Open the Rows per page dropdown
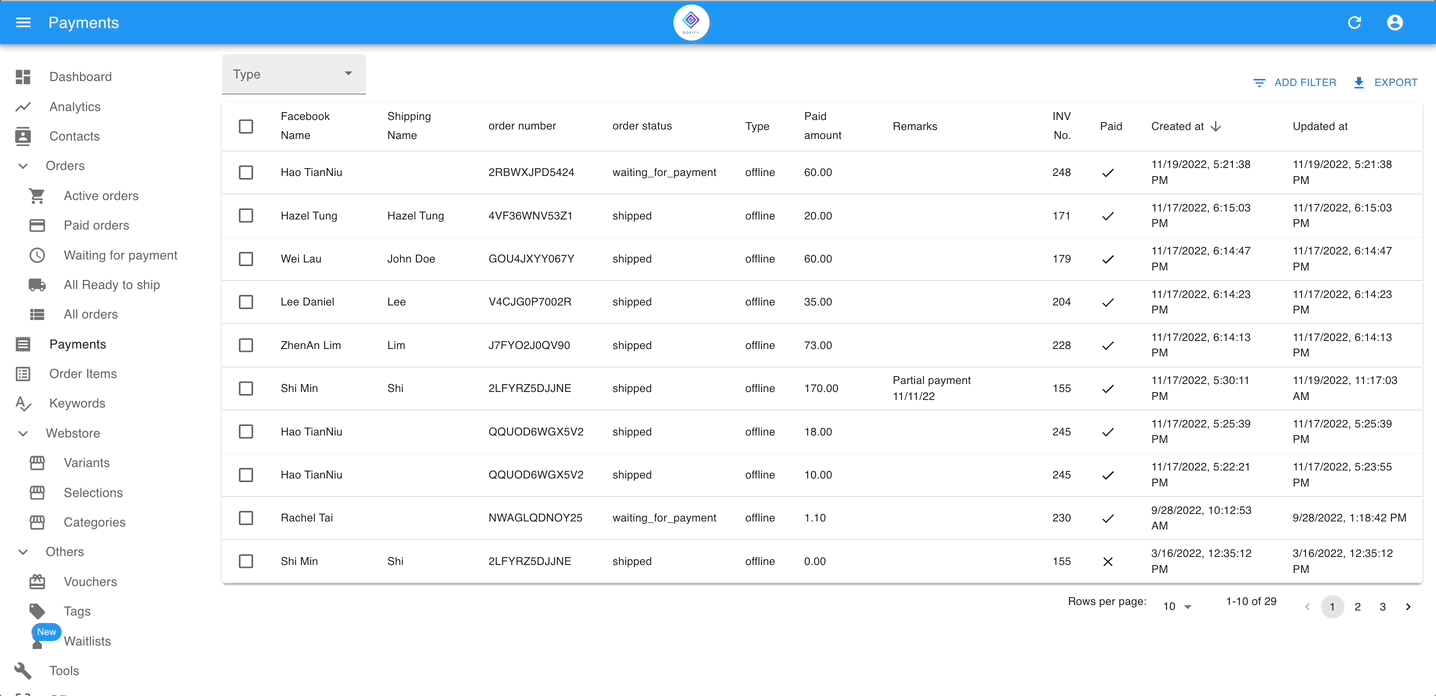Viewport: 1436px width, 696px height. coord(1177,606)
